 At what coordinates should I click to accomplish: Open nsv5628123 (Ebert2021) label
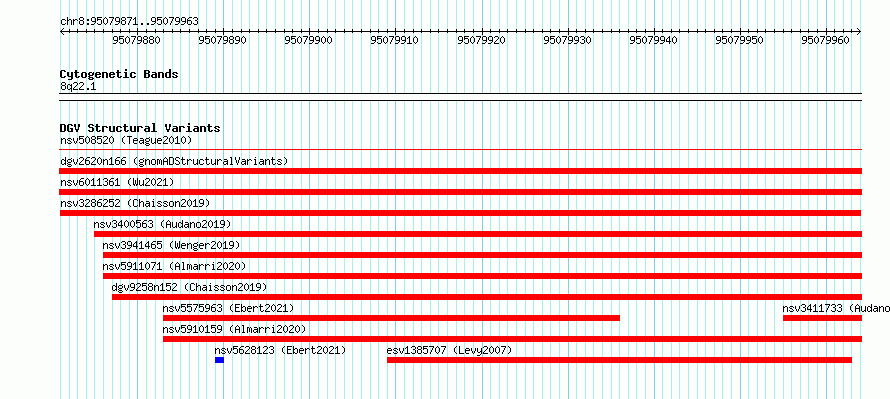click(x=280, y=350)
